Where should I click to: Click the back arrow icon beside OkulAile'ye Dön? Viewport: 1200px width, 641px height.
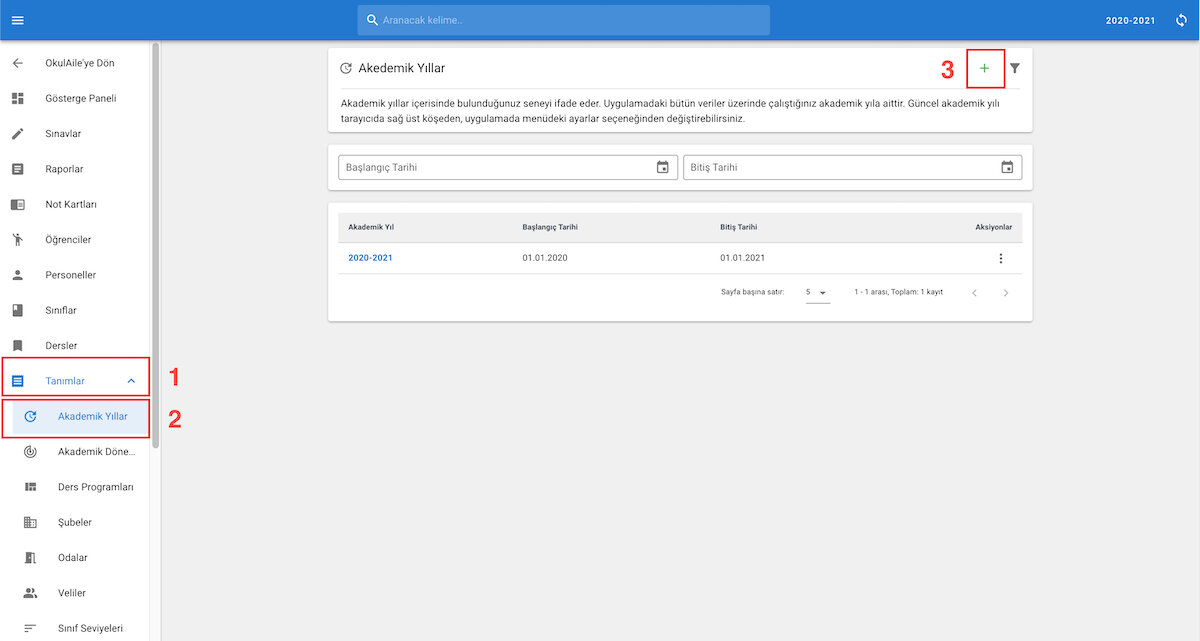click(17, 63)
